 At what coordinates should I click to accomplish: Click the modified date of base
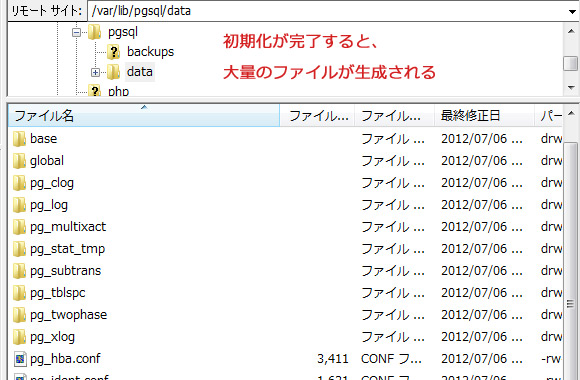[482, 139]
